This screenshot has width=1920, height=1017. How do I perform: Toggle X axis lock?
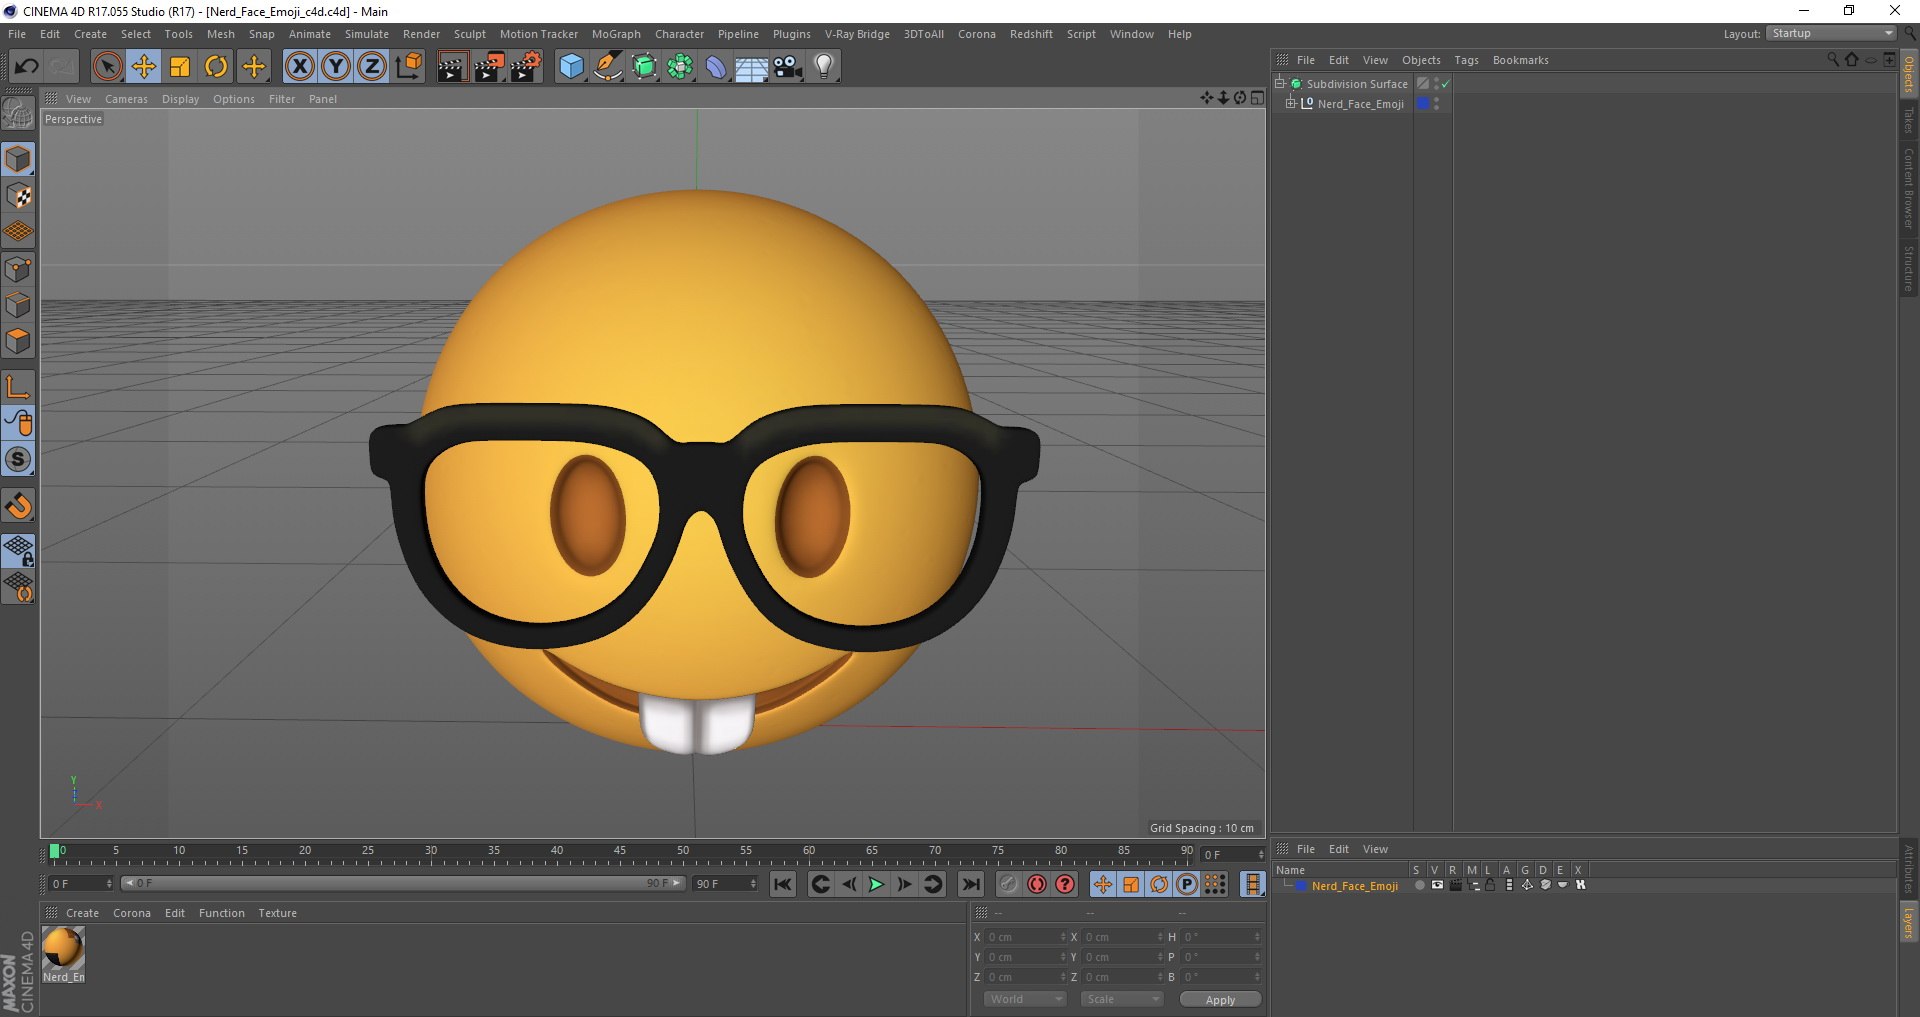(x=299, y=67)
